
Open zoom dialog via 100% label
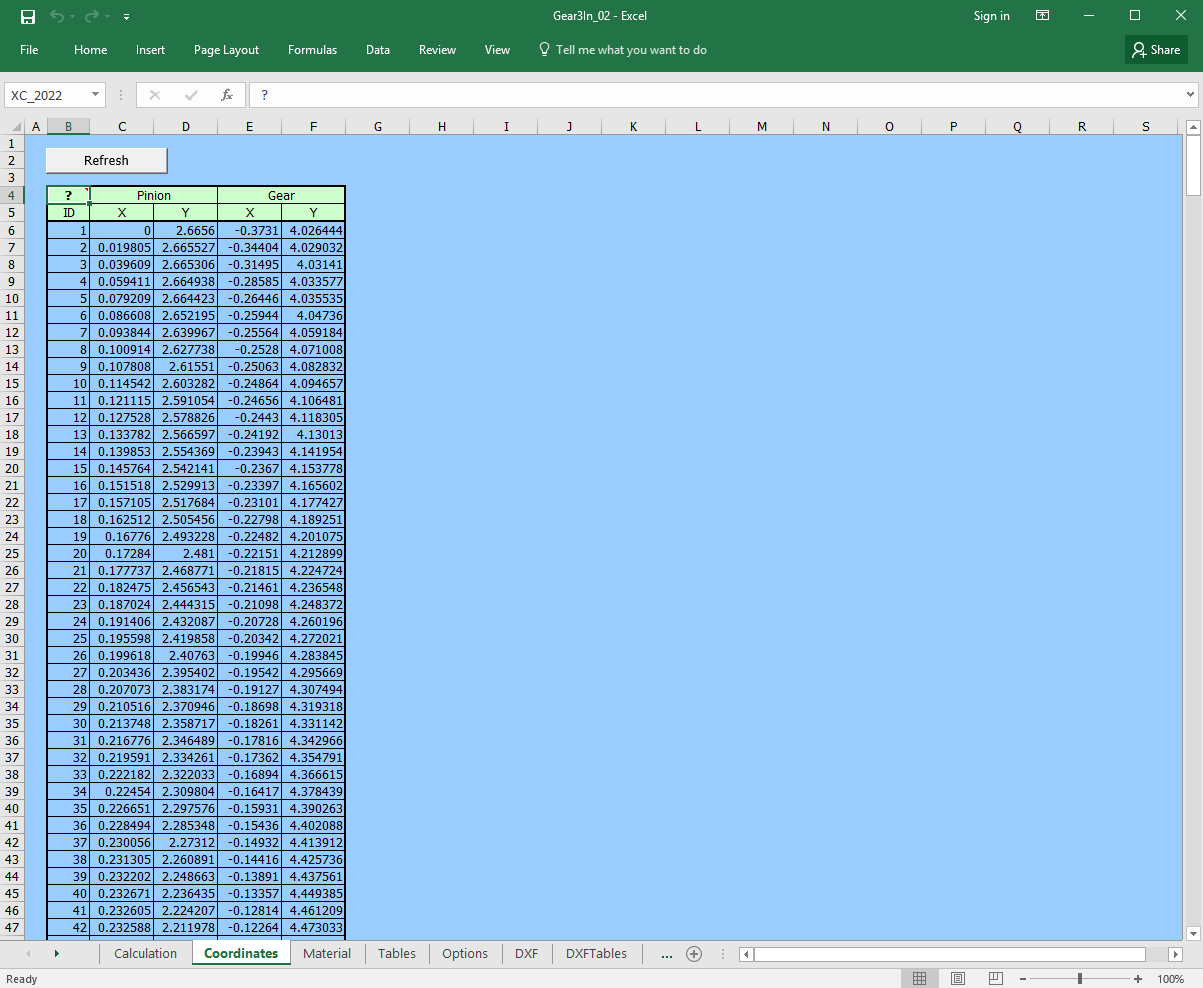pyautogui.click(x=1170, y=978)
